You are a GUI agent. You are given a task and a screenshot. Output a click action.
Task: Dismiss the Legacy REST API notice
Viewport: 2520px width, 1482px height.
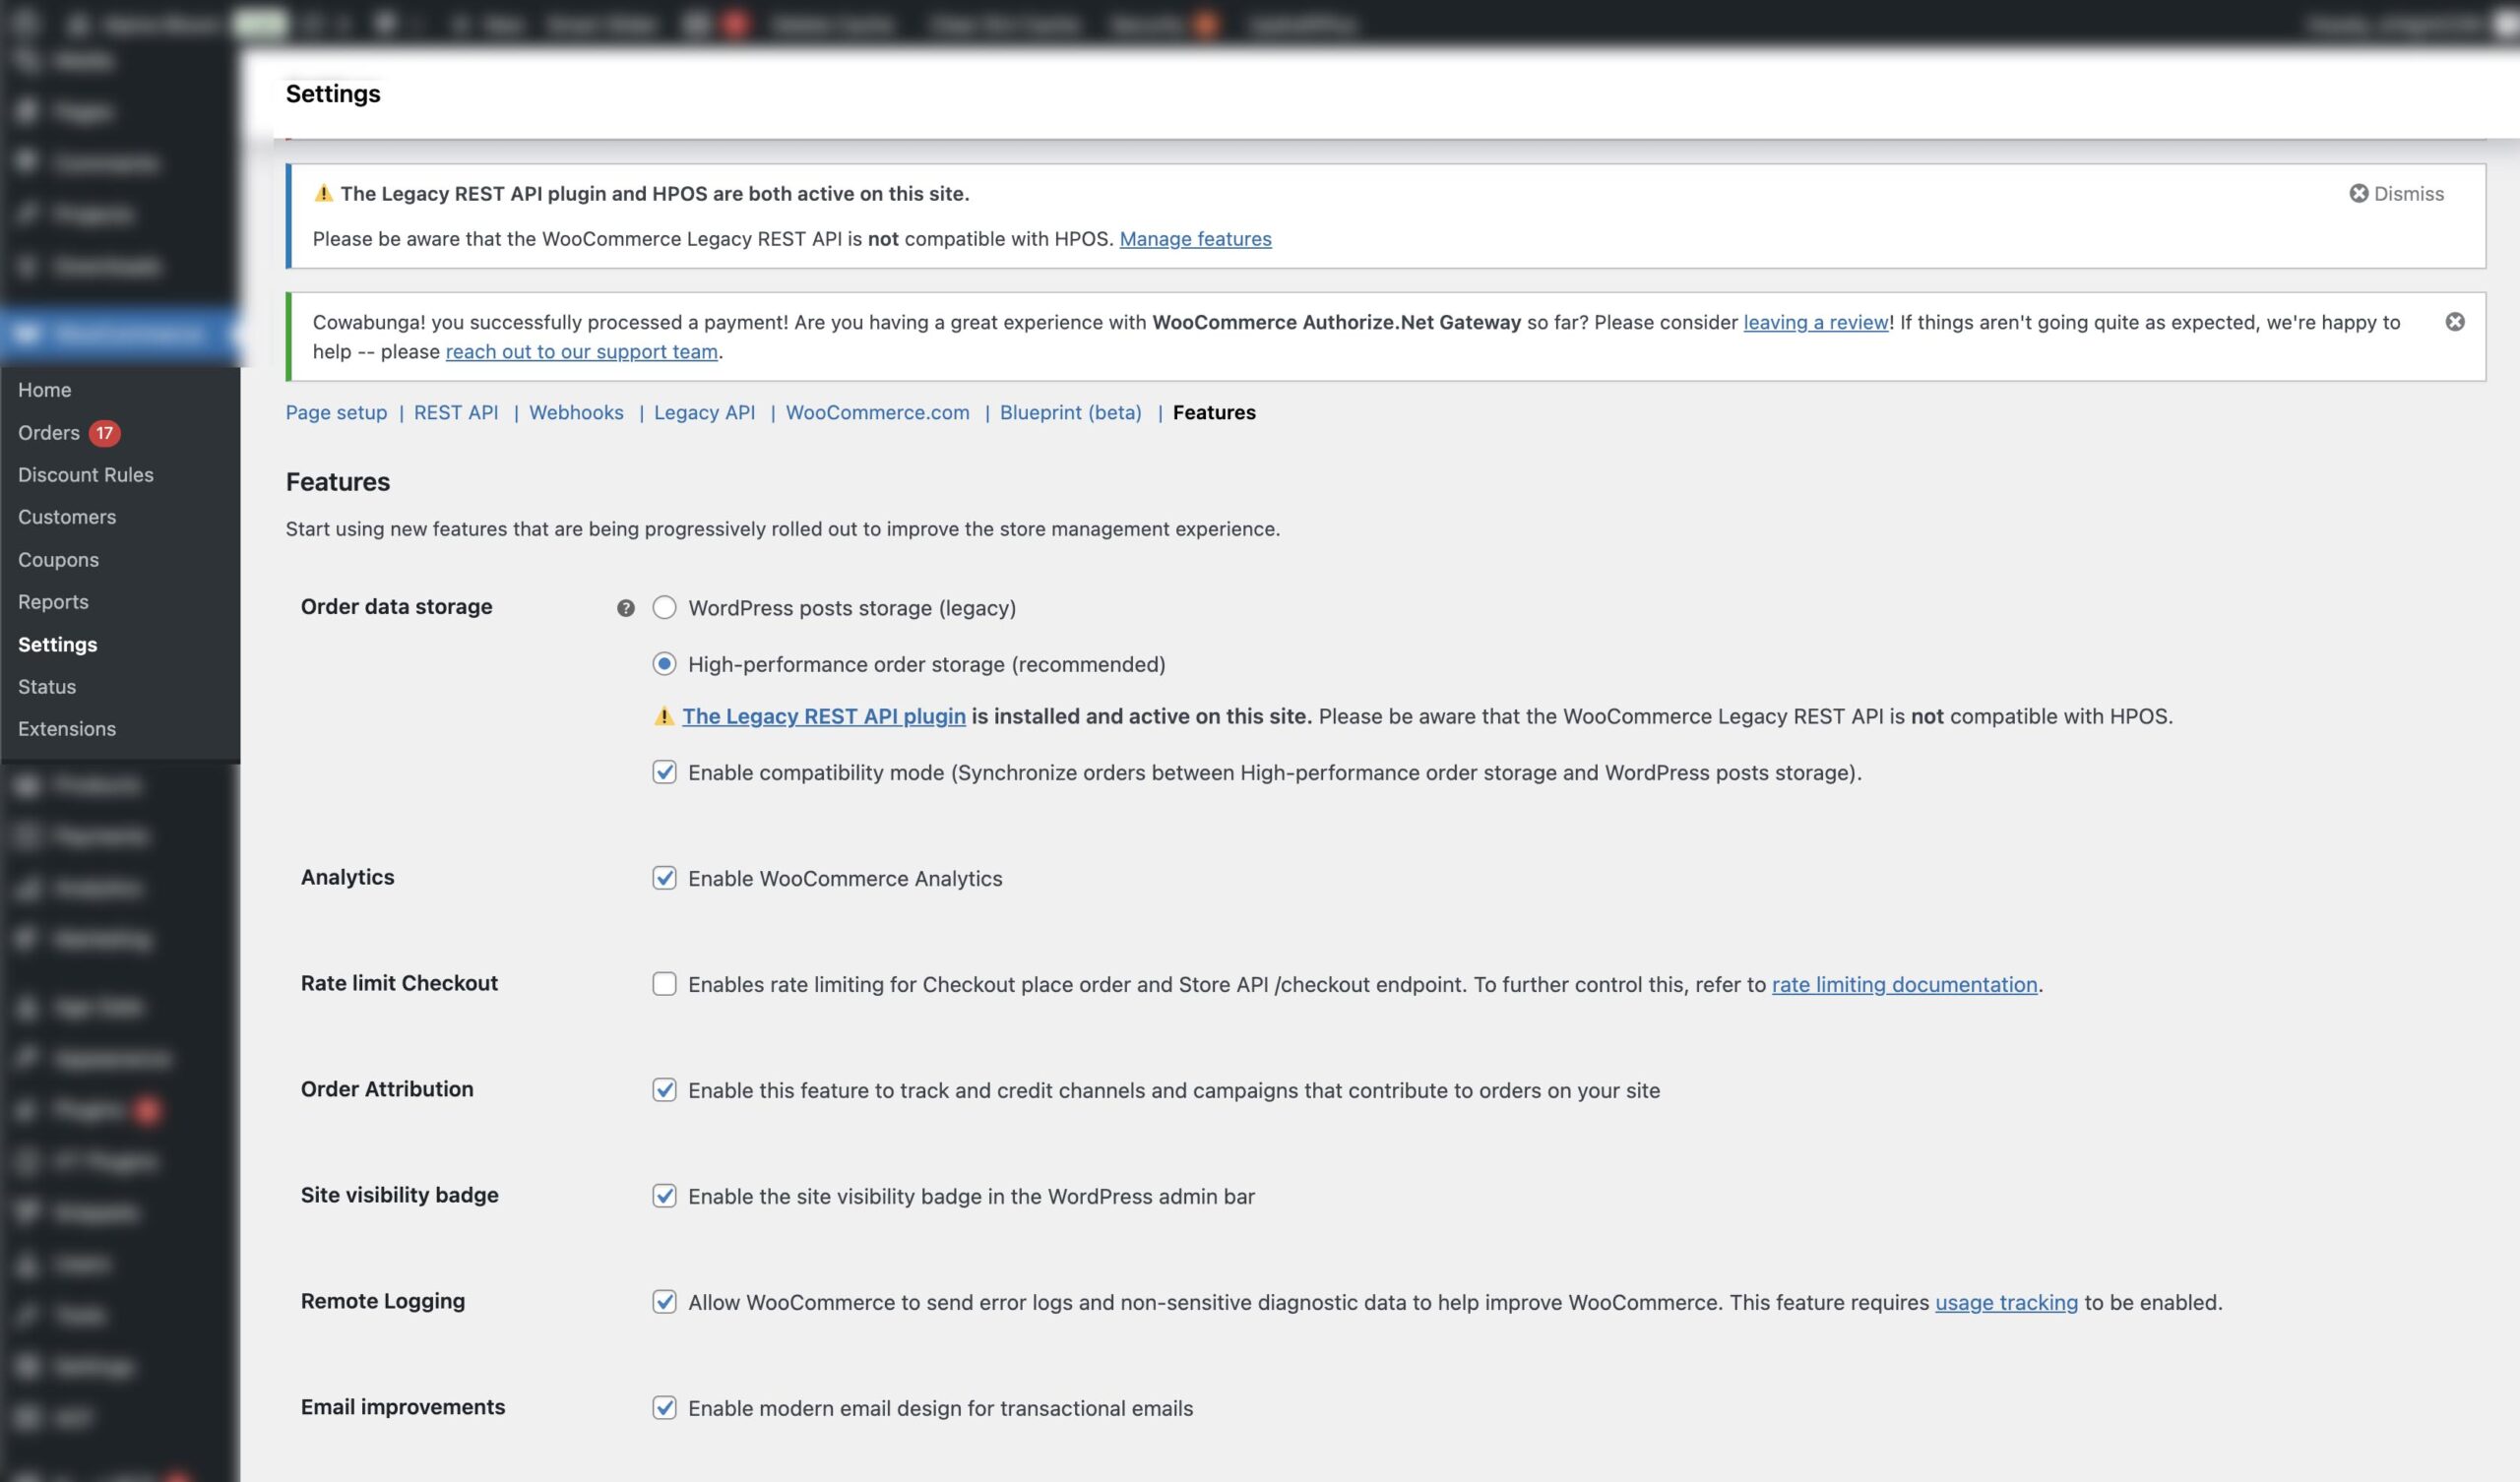(2396, 193)
